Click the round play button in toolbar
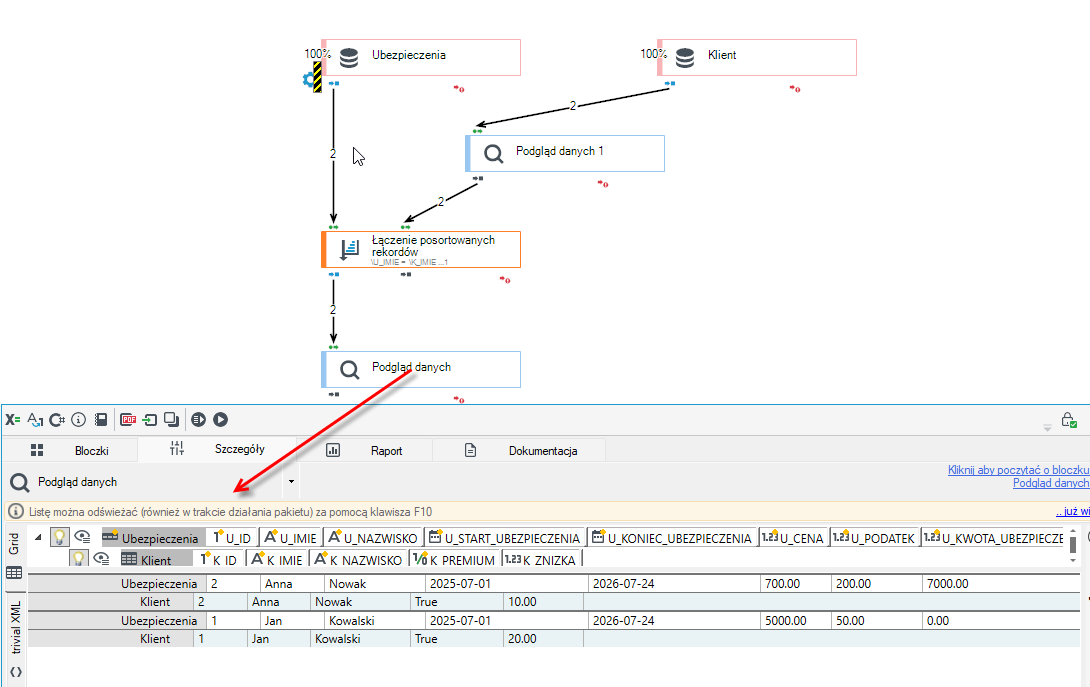The height and width of the screenshot is (687, 1090). (x=220, y=419)
